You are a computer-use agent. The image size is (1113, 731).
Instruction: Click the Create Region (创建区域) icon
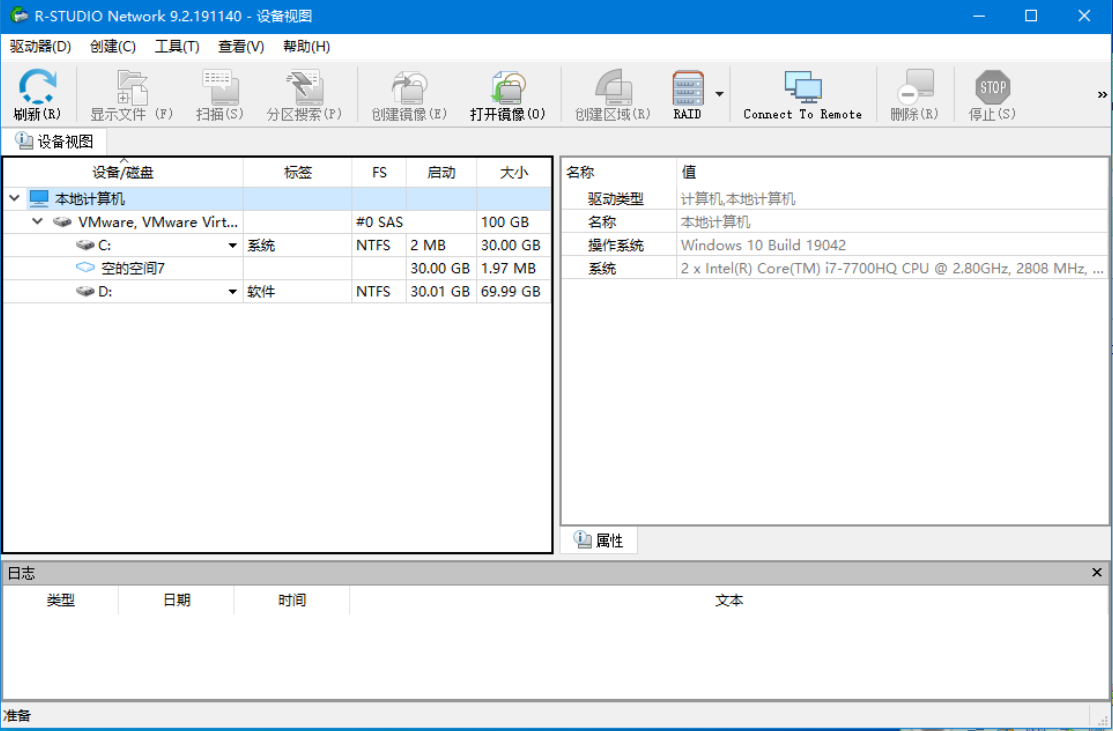coord(613,87)
